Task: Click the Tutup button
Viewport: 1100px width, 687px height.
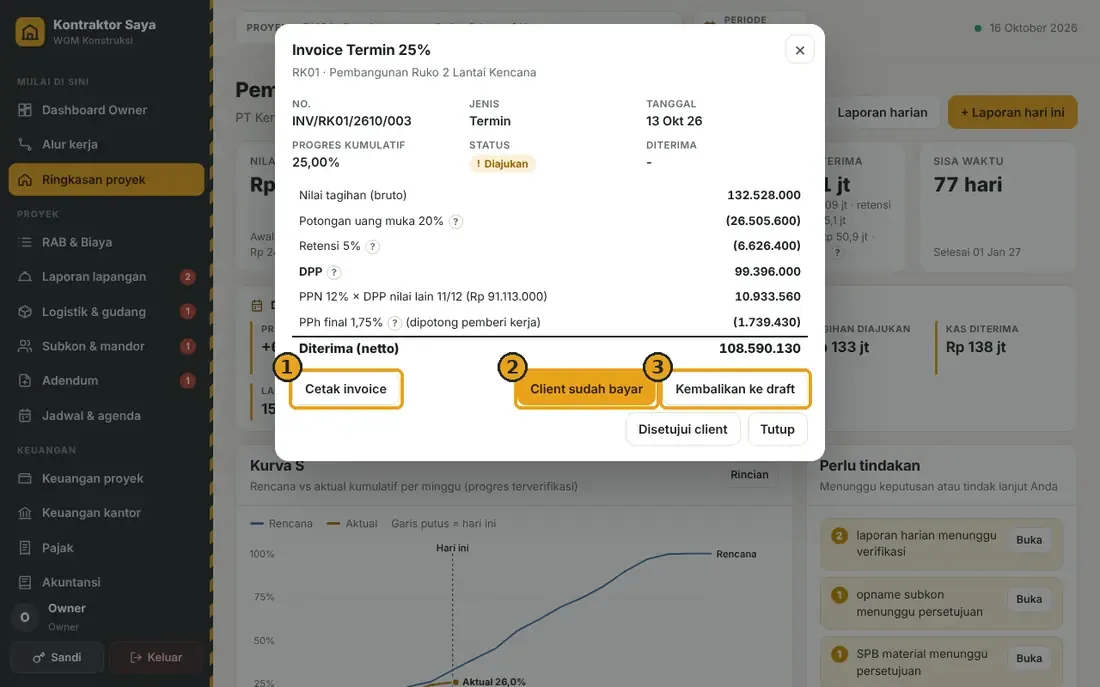Action: point(777,429)
